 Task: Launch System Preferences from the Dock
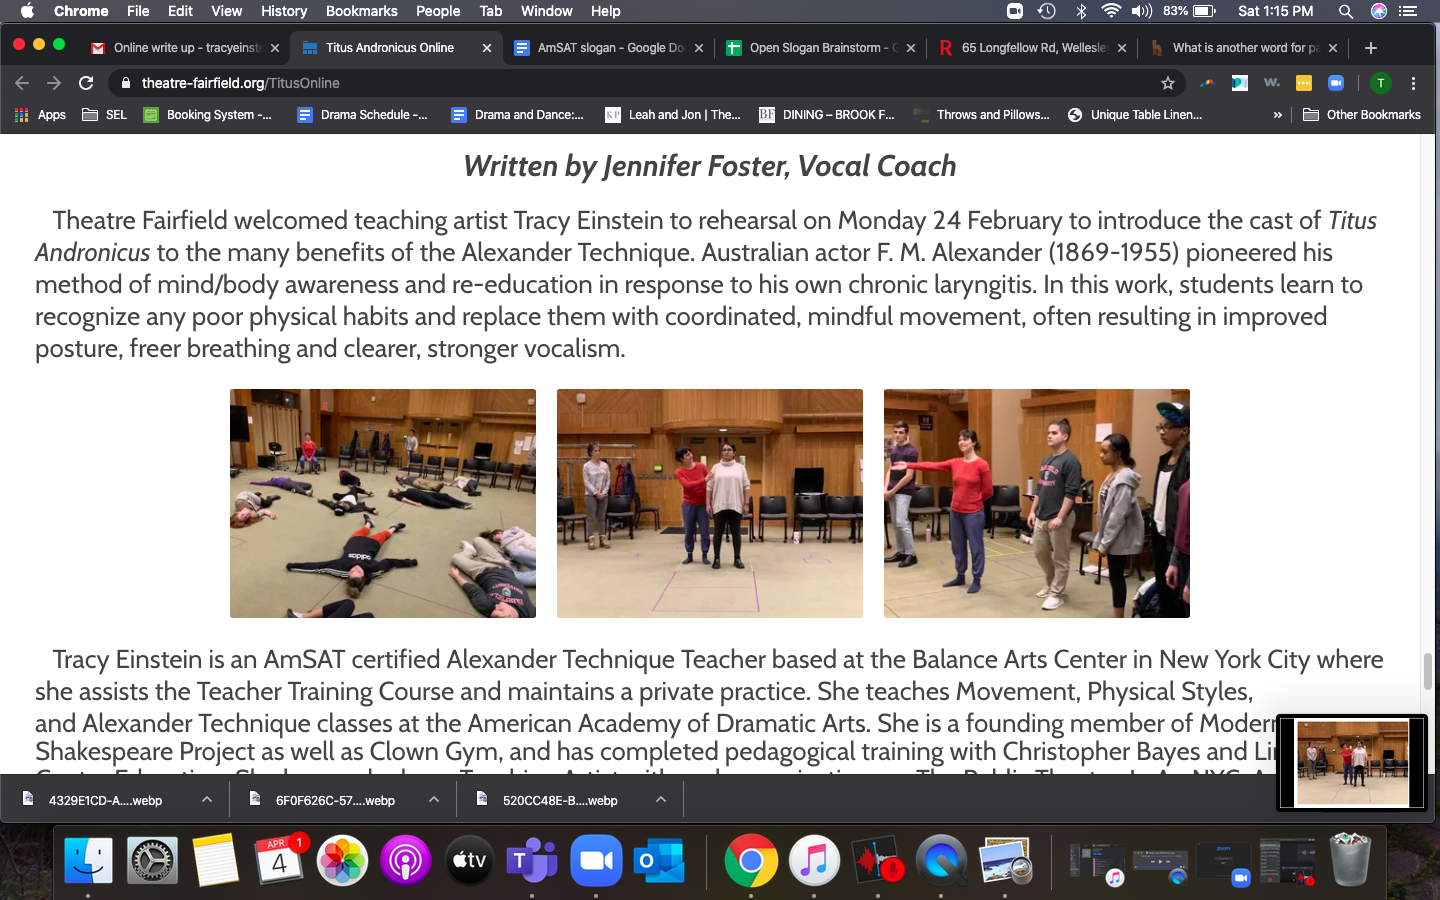[152, 861]
